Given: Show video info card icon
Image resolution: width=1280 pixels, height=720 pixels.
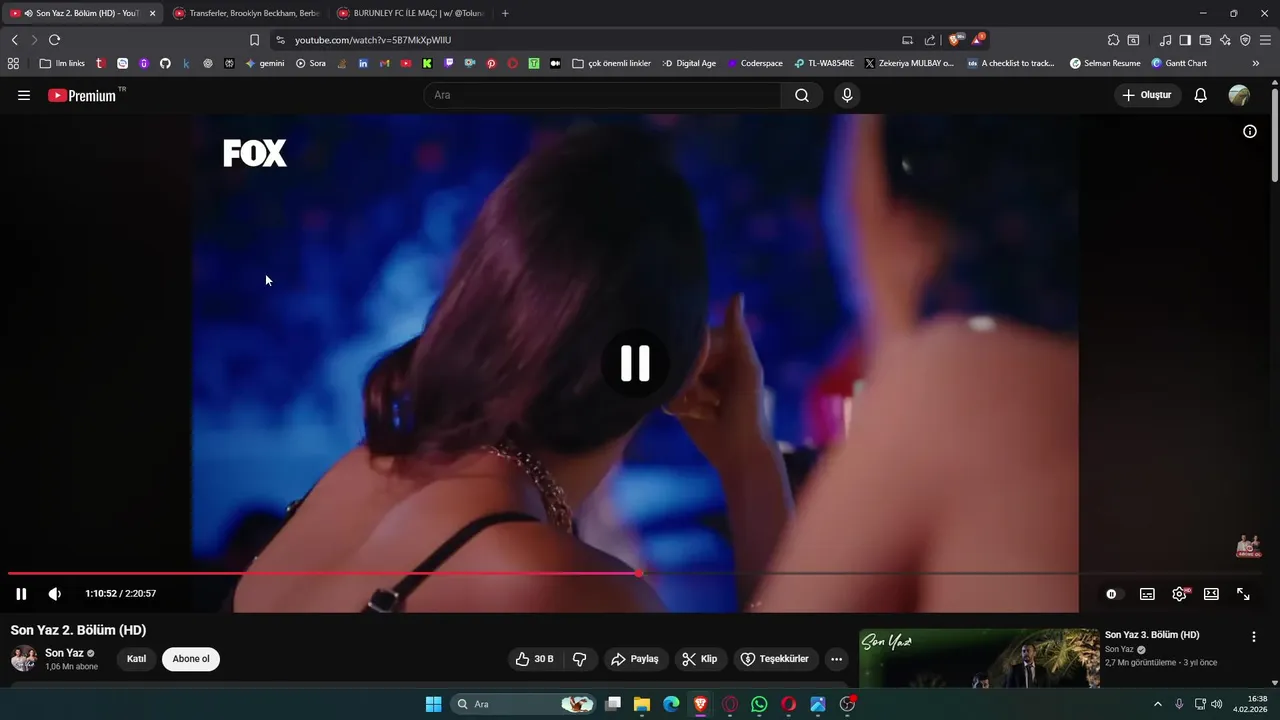Looking at the screenshot, I should pos(1250,131).
